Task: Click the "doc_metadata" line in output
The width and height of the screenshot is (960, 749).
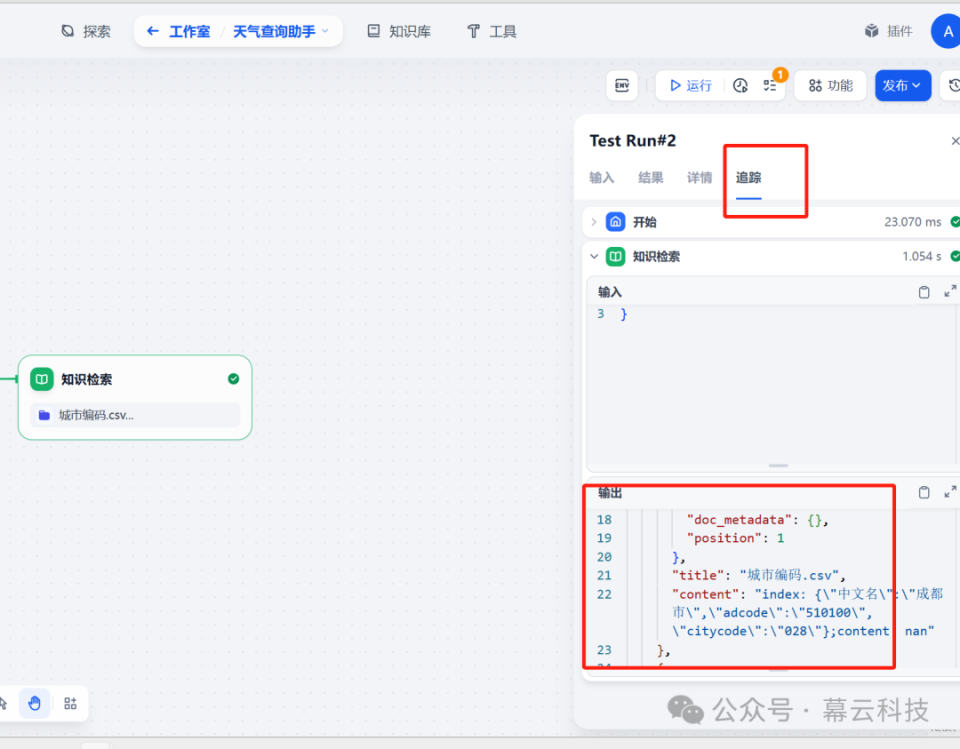Action: [x=757, y=519]
